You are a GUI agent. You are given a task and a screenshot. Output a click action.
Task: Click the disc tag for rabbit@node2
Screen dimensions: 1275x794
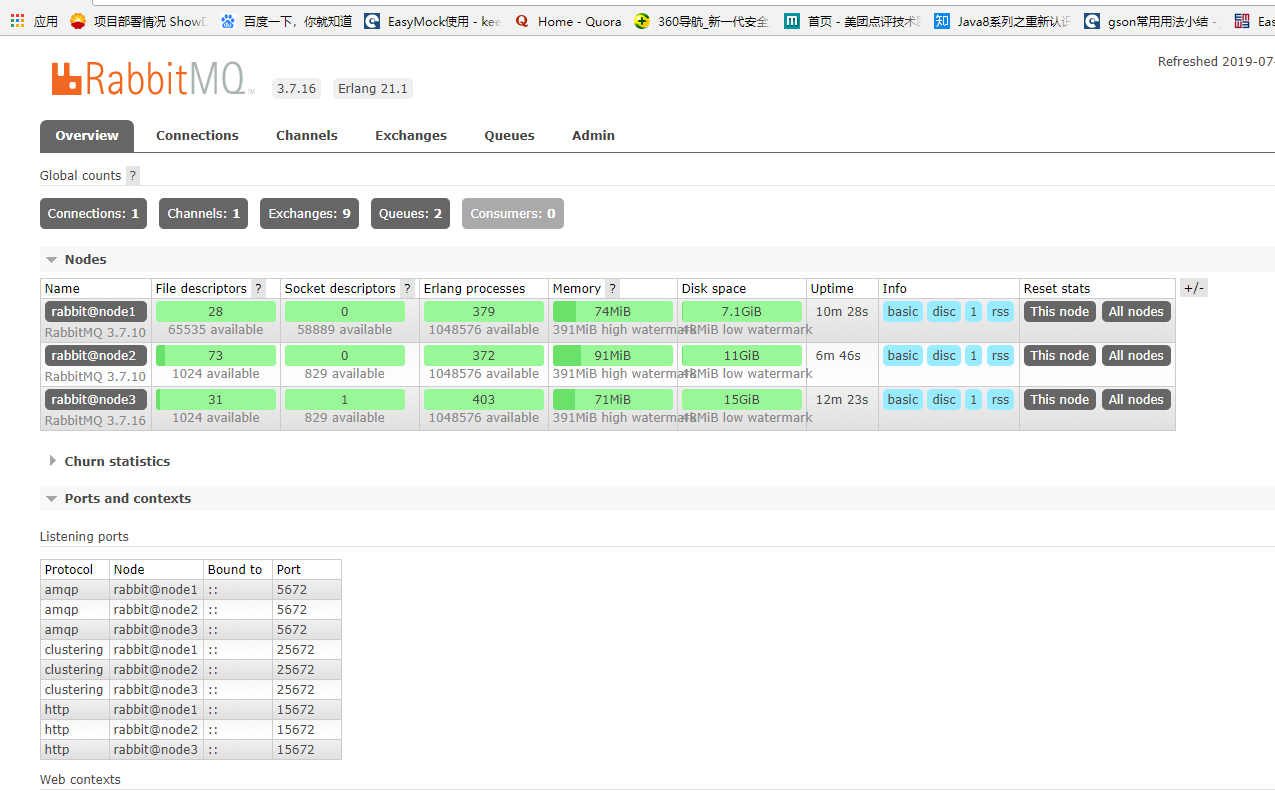pos(944,355)
